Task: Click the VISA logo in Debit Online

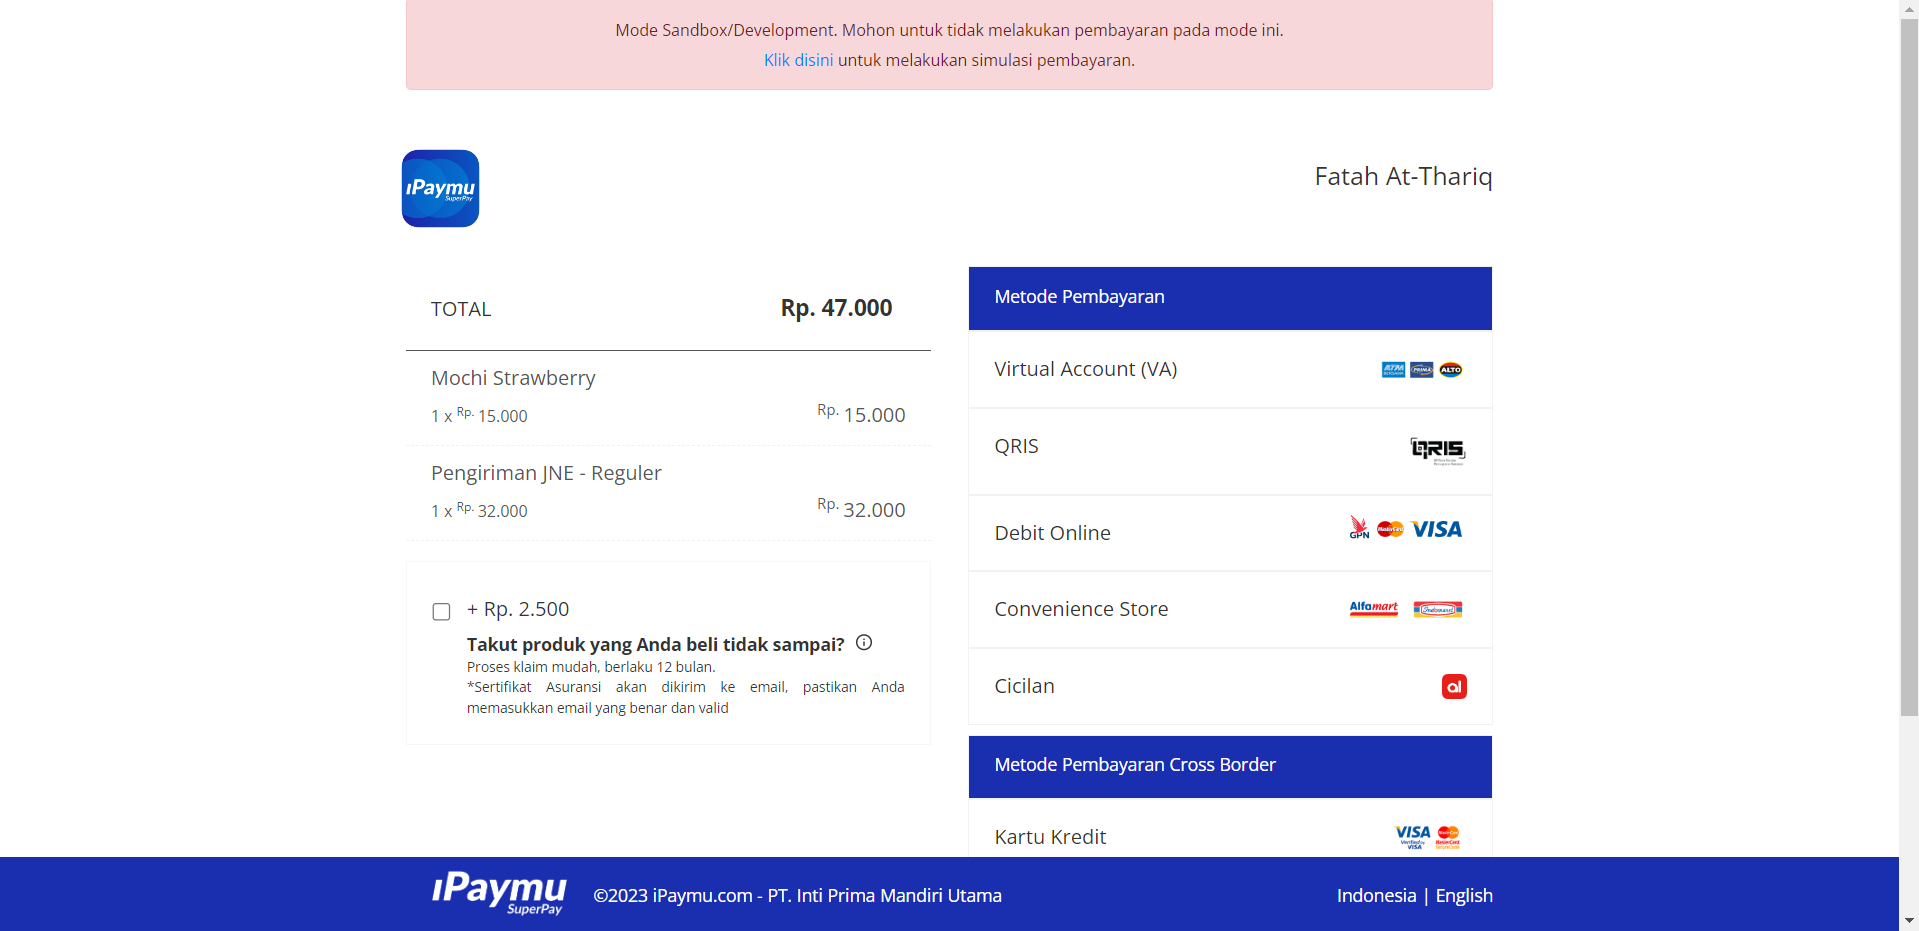Action: click(x=1437, y=530)
